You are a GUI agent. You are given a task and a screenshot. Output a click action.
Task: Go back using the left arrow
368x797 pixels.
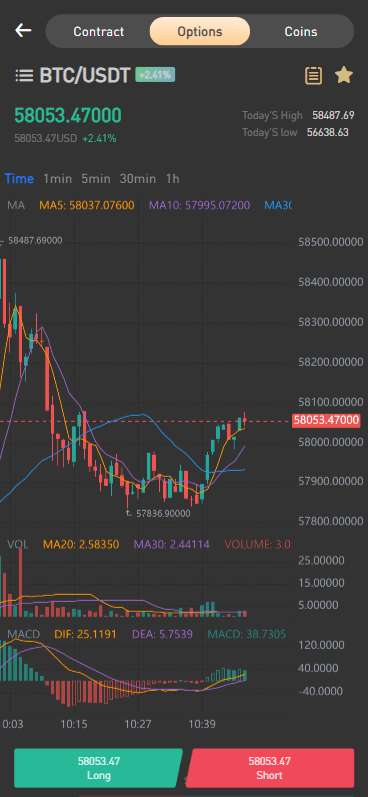click(x=23, y=30)
